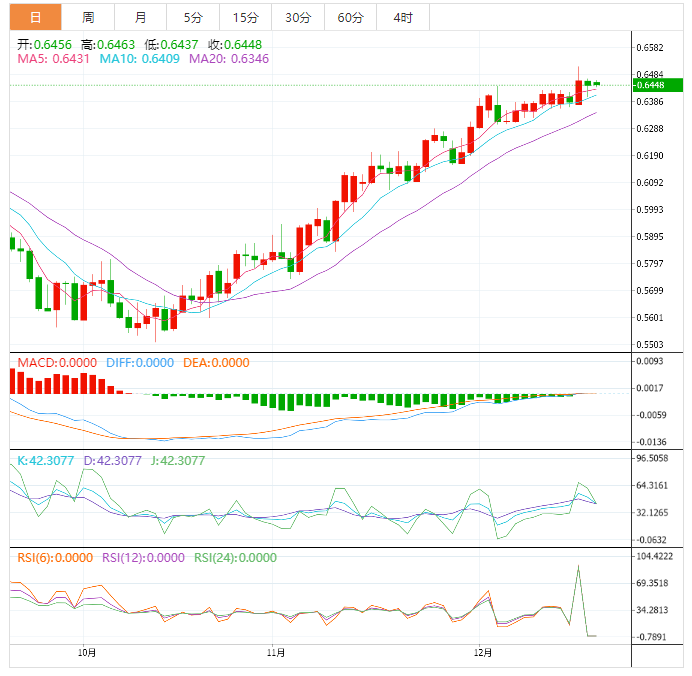Open the 月 monthly chart tab
This screenshot has width=692, height=676.
coord(140,17)
